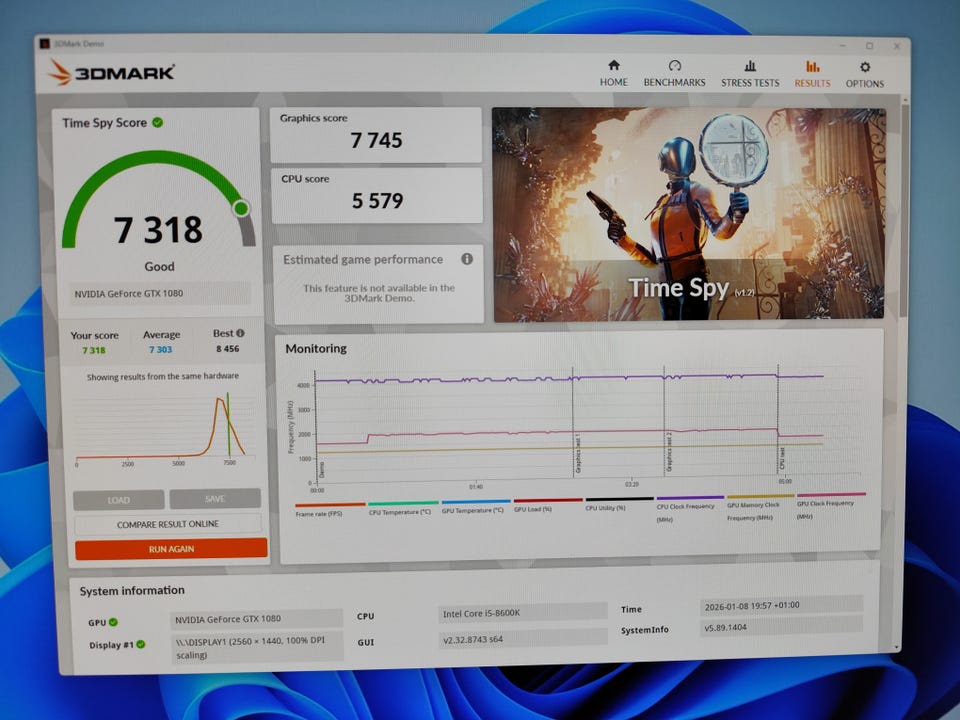Click the GPU validation checkmark in System information

[x=113, y=622]
